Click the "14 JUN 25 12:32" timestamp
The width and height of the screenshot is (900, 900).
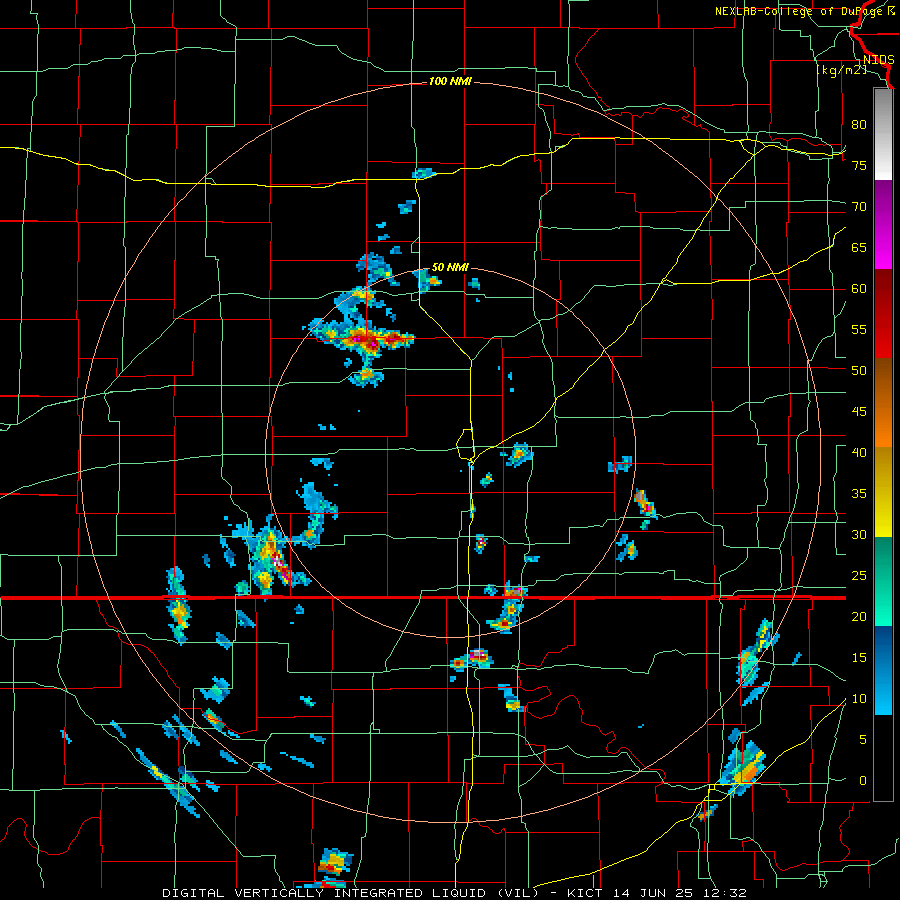click(681, 893)
